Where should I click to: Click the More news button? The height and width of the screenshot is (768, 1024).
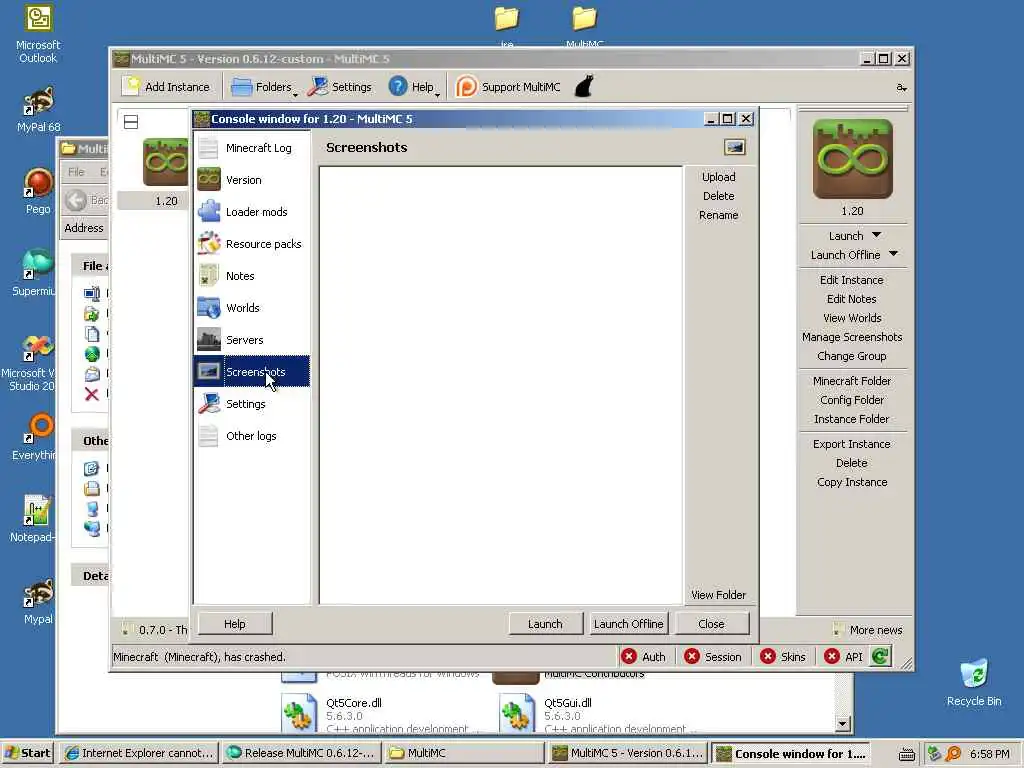click(x=869, y=630)
